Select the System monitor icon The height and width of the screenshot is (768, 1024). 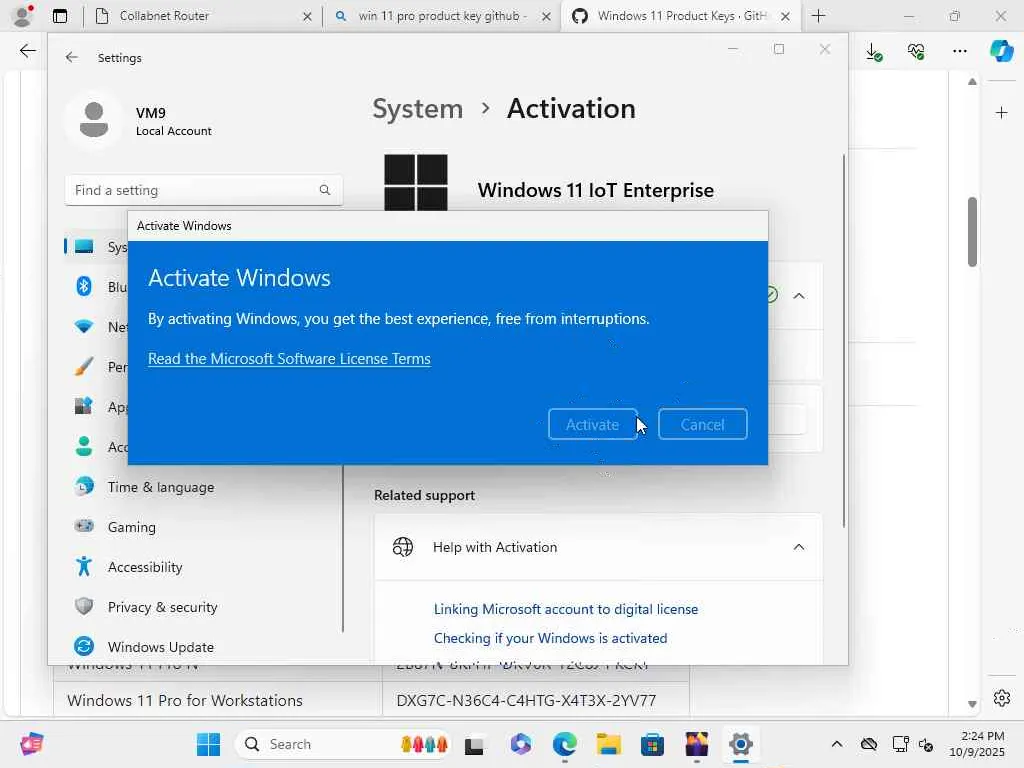click(84, 246)
